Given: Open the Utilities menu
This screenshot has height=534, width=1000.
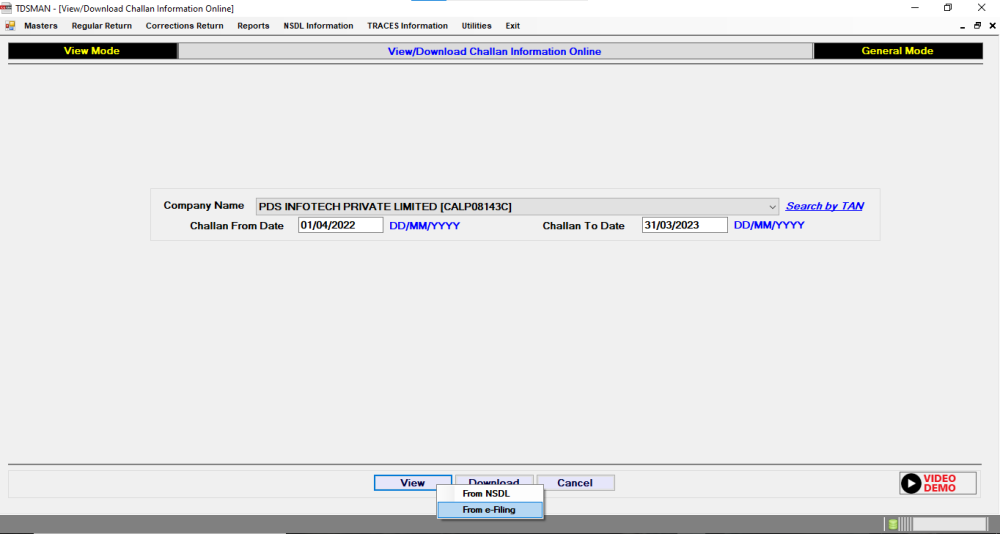Looking at the screenshot, I should point(476,26).
